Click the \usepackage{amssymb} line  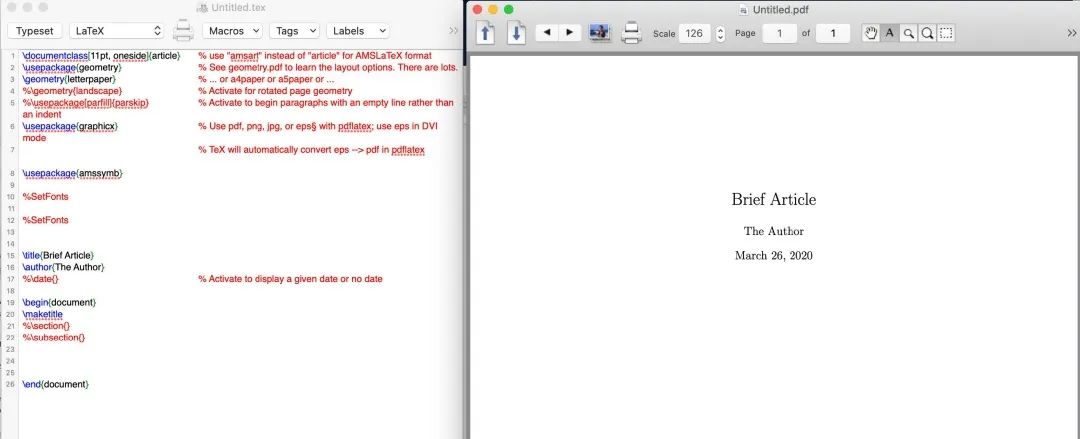point(72,173)
